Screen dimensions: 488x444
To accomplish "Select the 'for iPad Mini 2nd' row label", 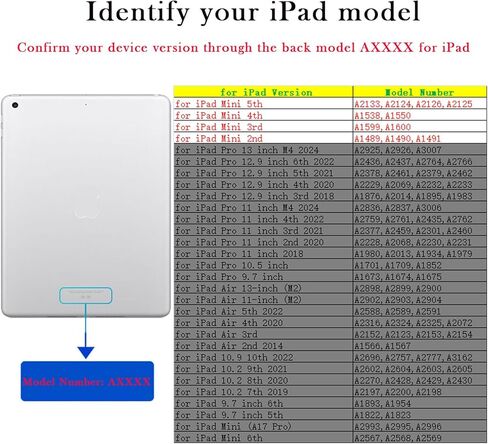I will tap(219, 138).
